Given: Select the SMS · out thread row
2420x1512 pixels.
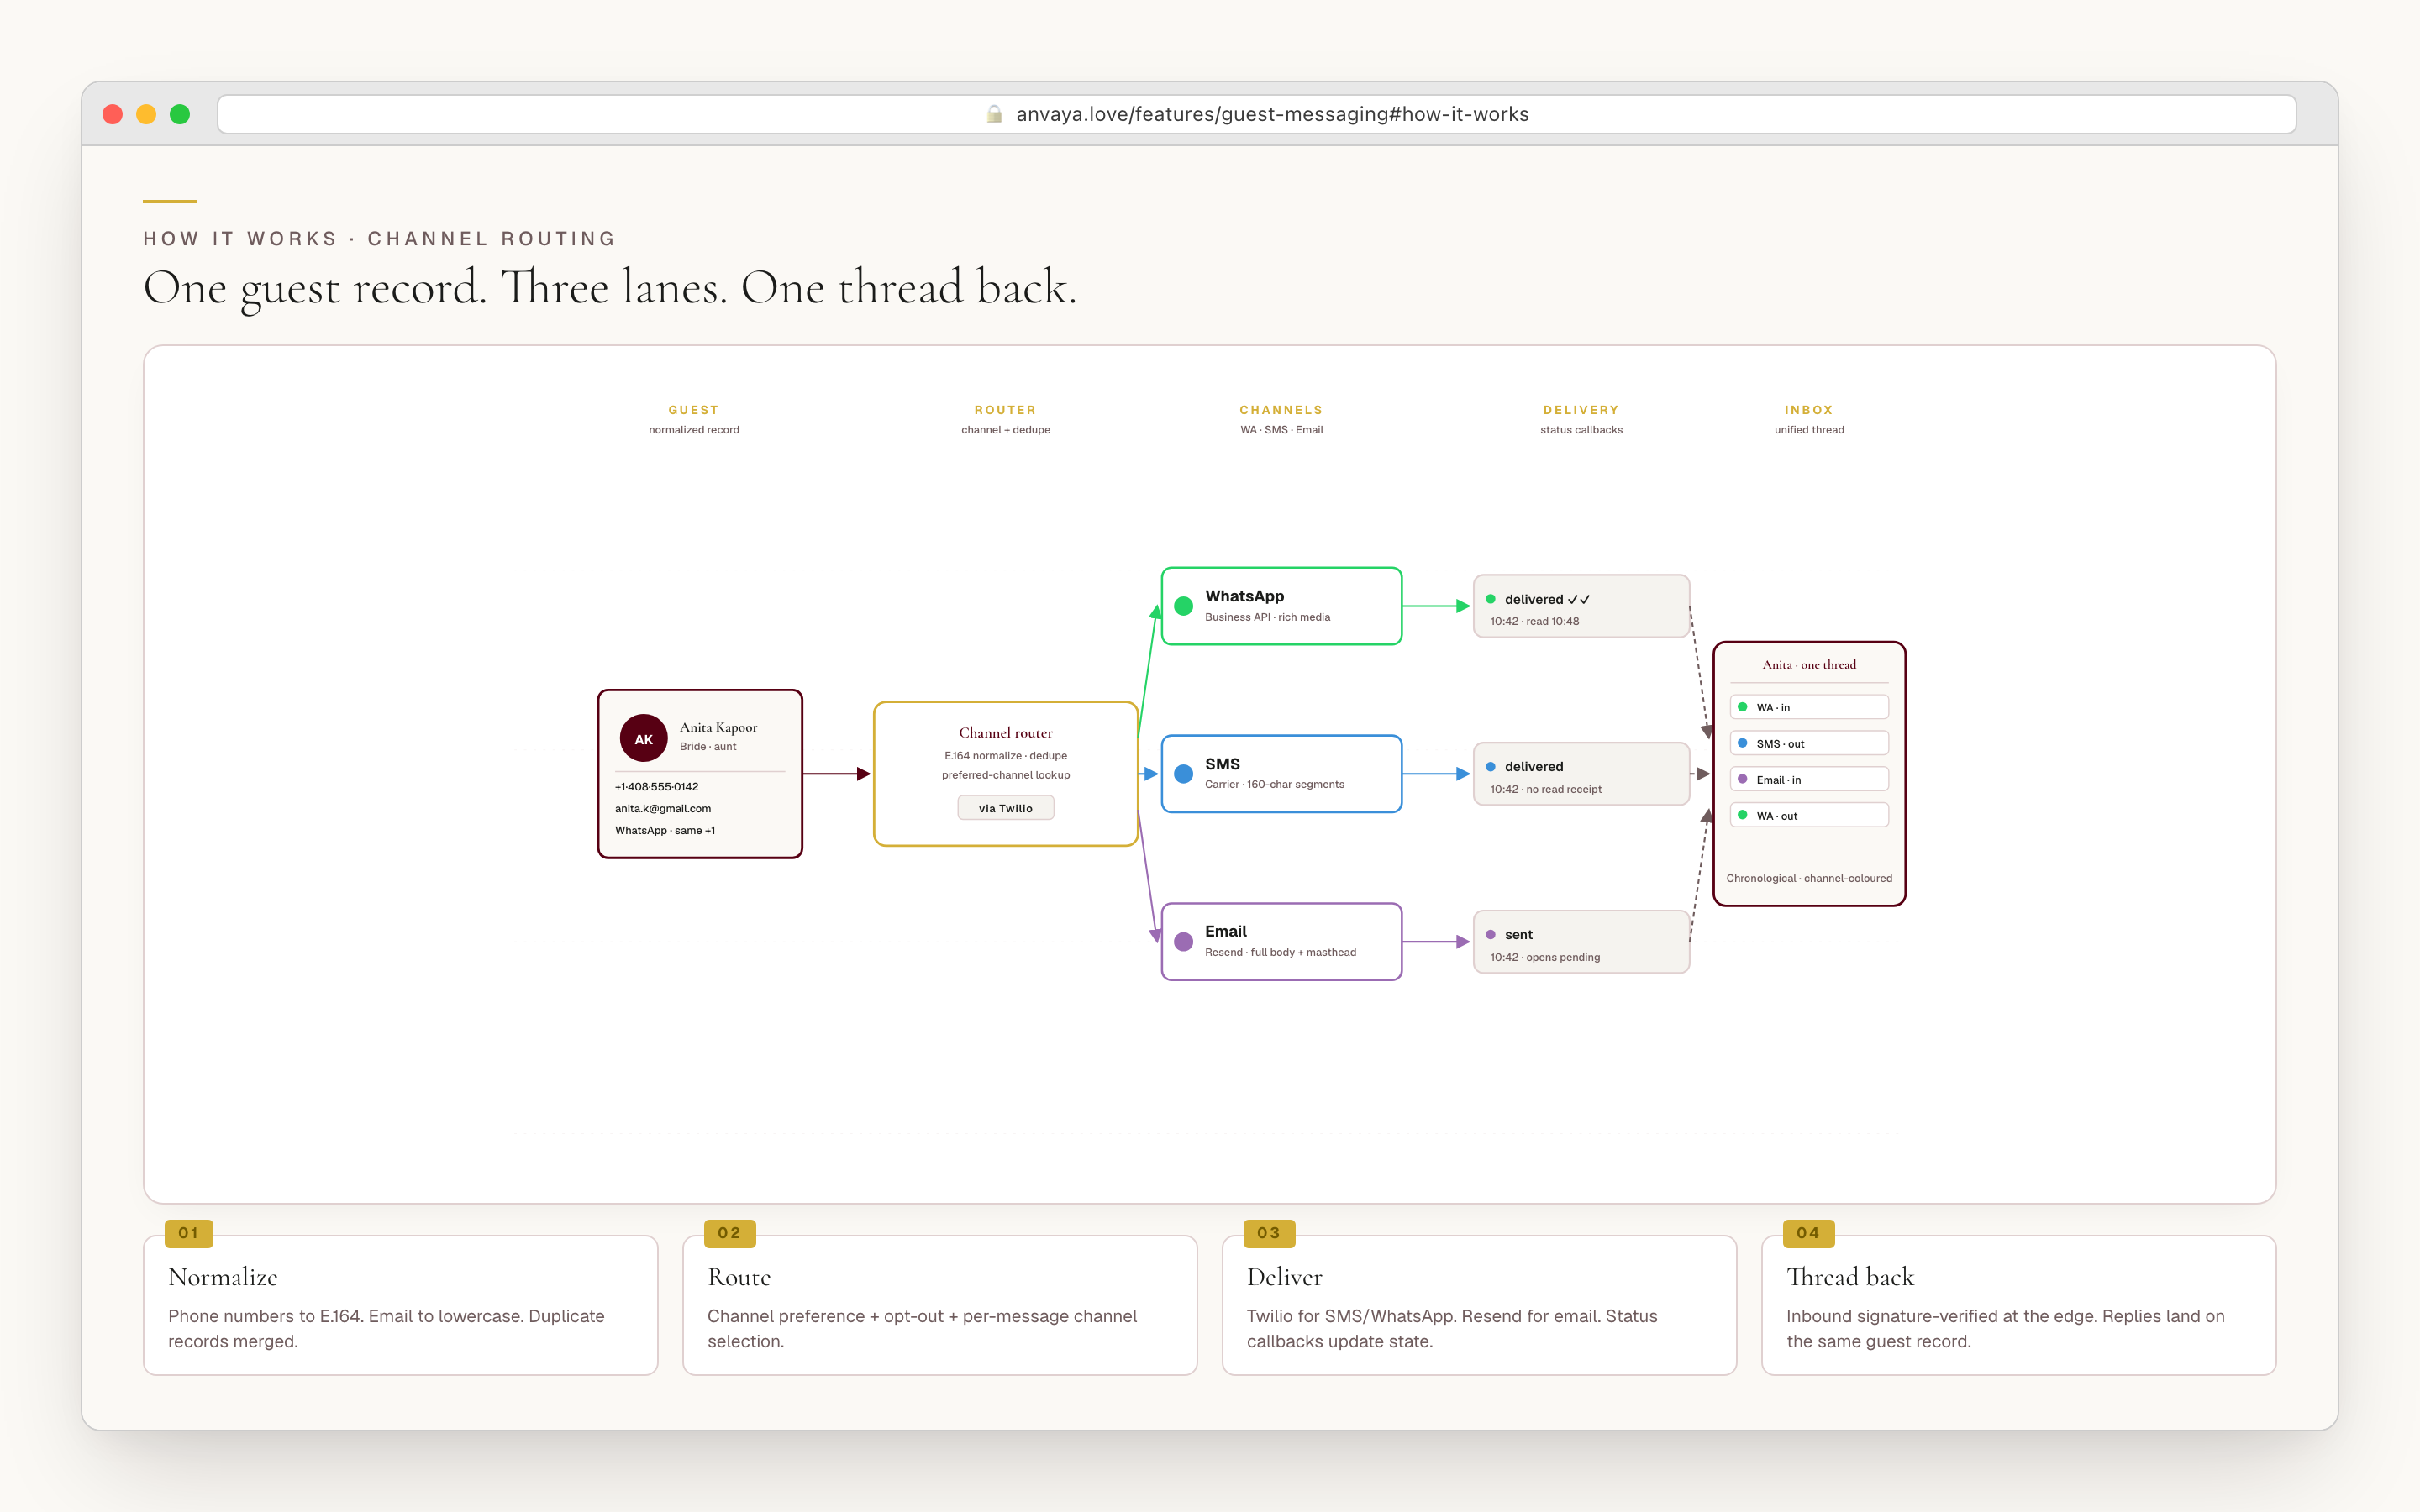Looking at the screenshot, I should (1809, 743).
